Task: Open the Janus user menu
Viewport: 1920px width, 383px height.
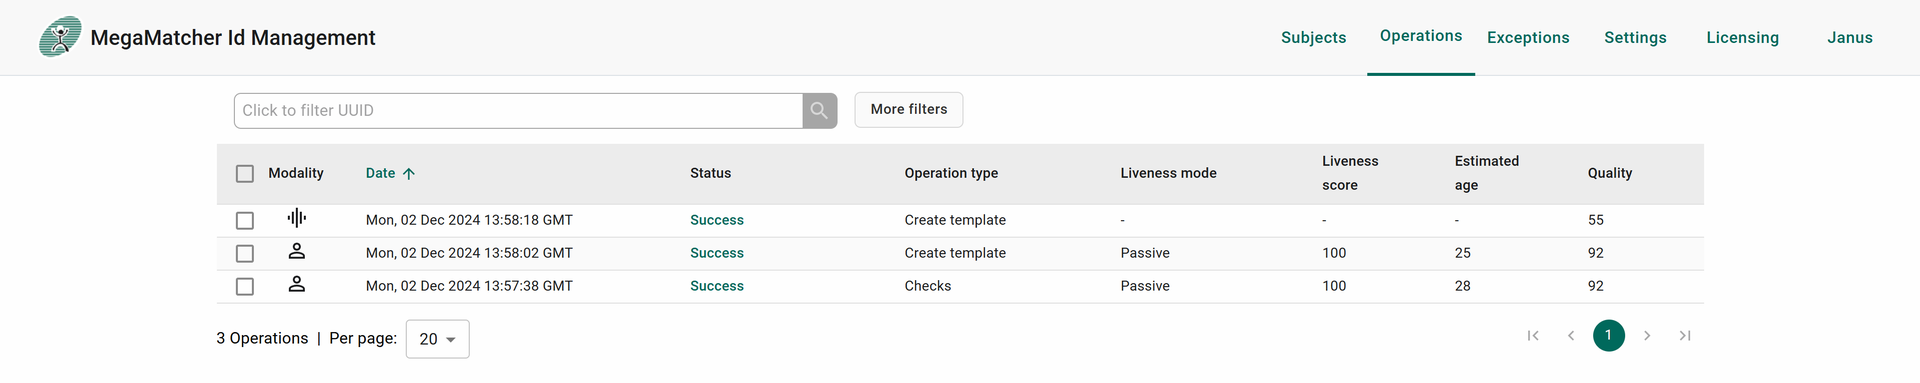Action: (1850, 37)
